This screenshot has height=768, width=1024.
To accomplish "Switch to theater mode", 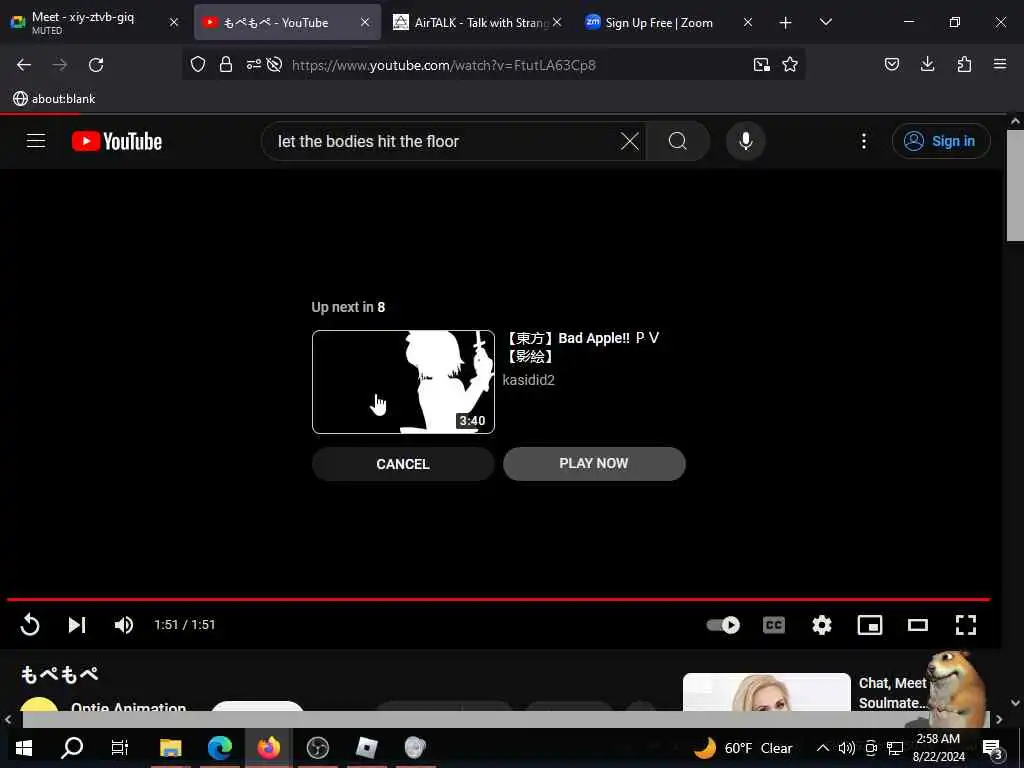I will pos(918,625).
